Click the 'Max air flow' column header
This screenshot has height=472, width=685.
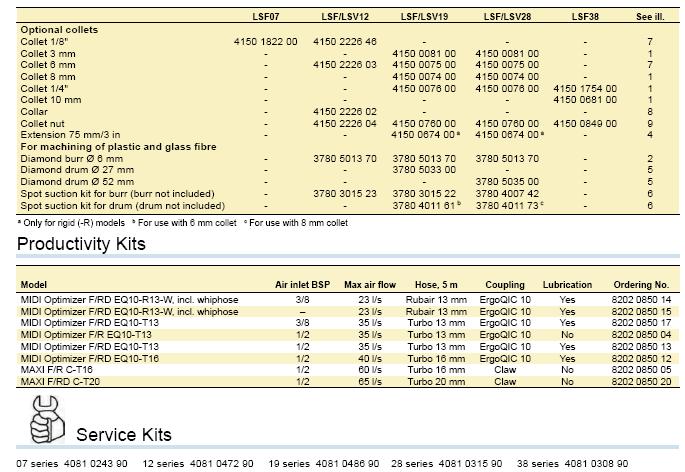click(x=370, y=285)
